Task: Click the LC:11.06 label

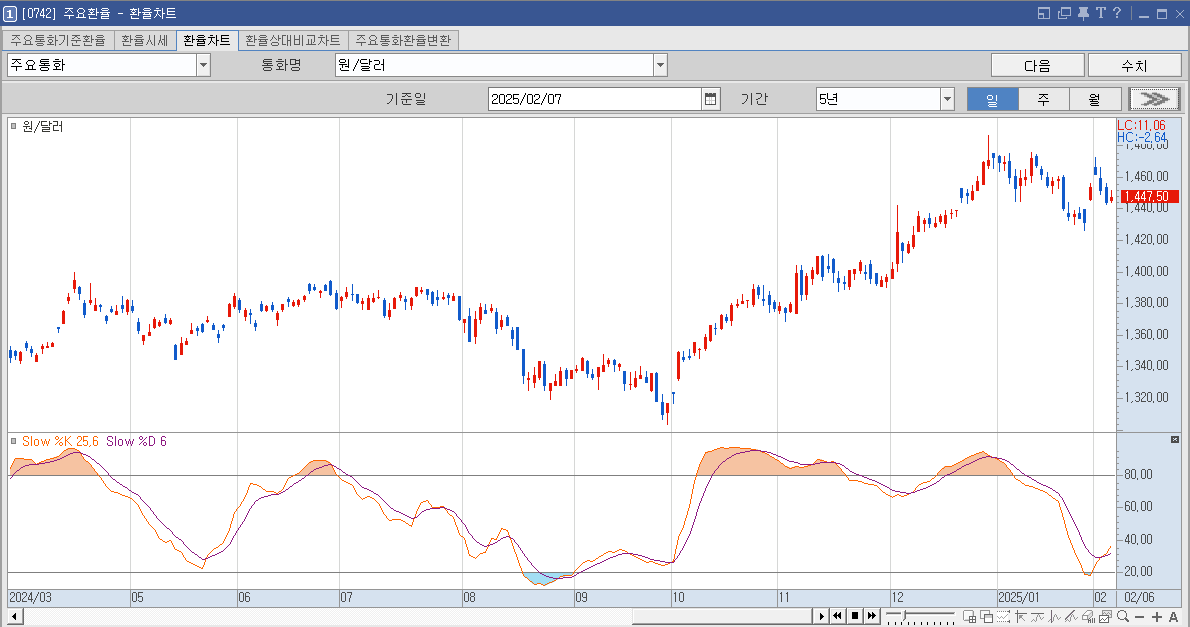Action: [x=1141, y=125]
